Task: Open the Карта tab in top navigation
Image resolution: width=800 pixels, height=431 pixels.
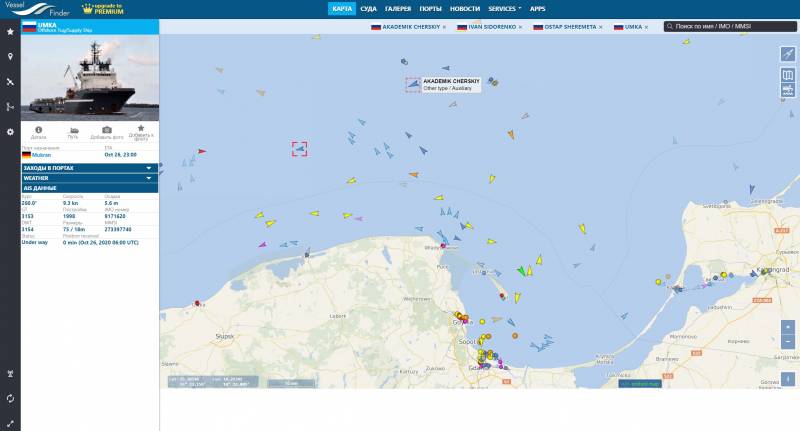Action: click(341, 9)
